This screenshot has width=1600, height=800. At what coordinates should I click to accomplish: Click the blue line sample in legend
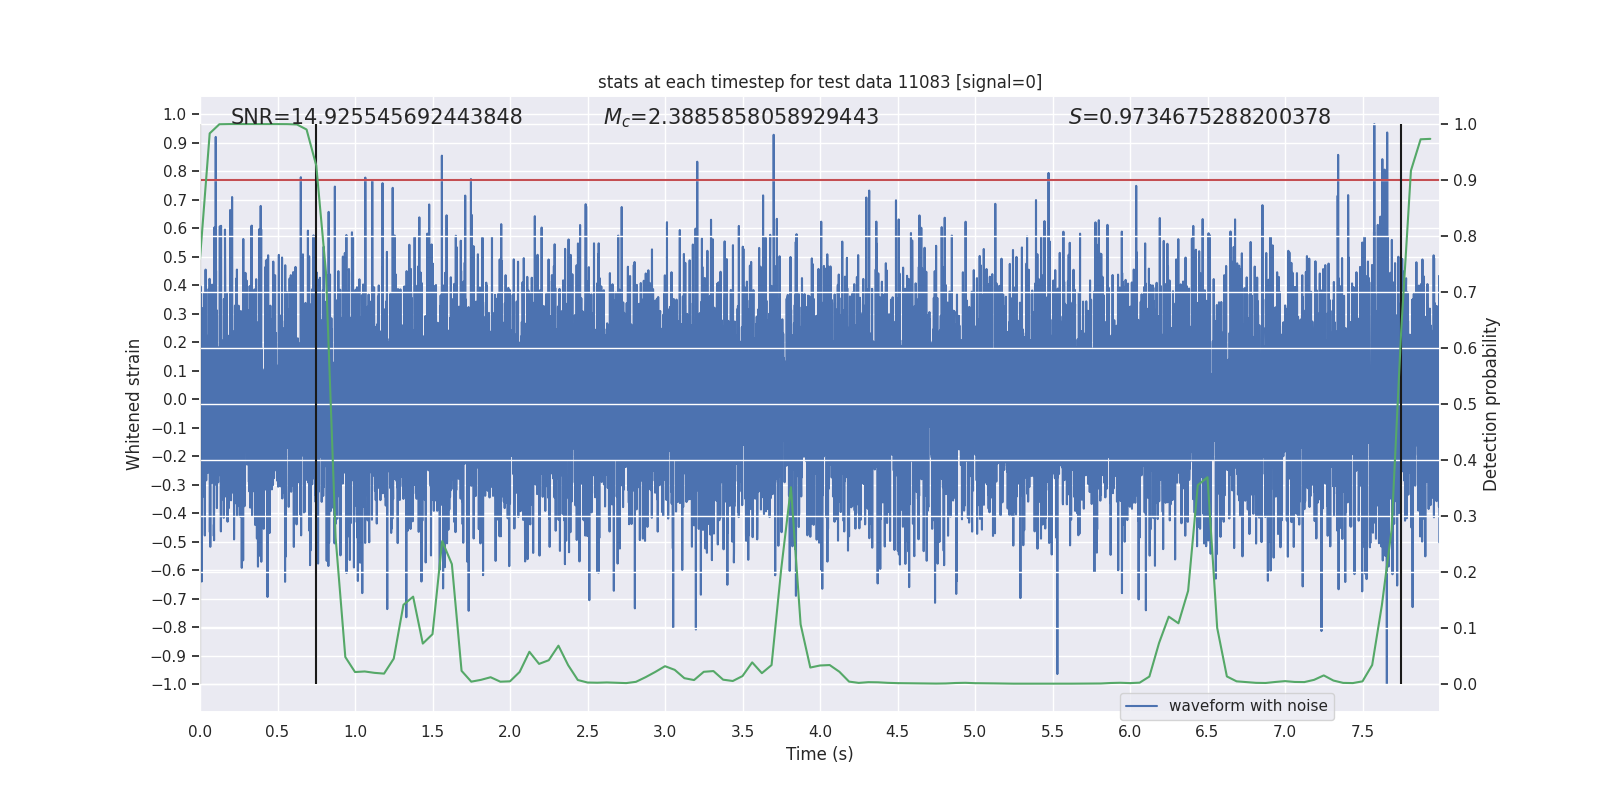[x=1142, y=706]
